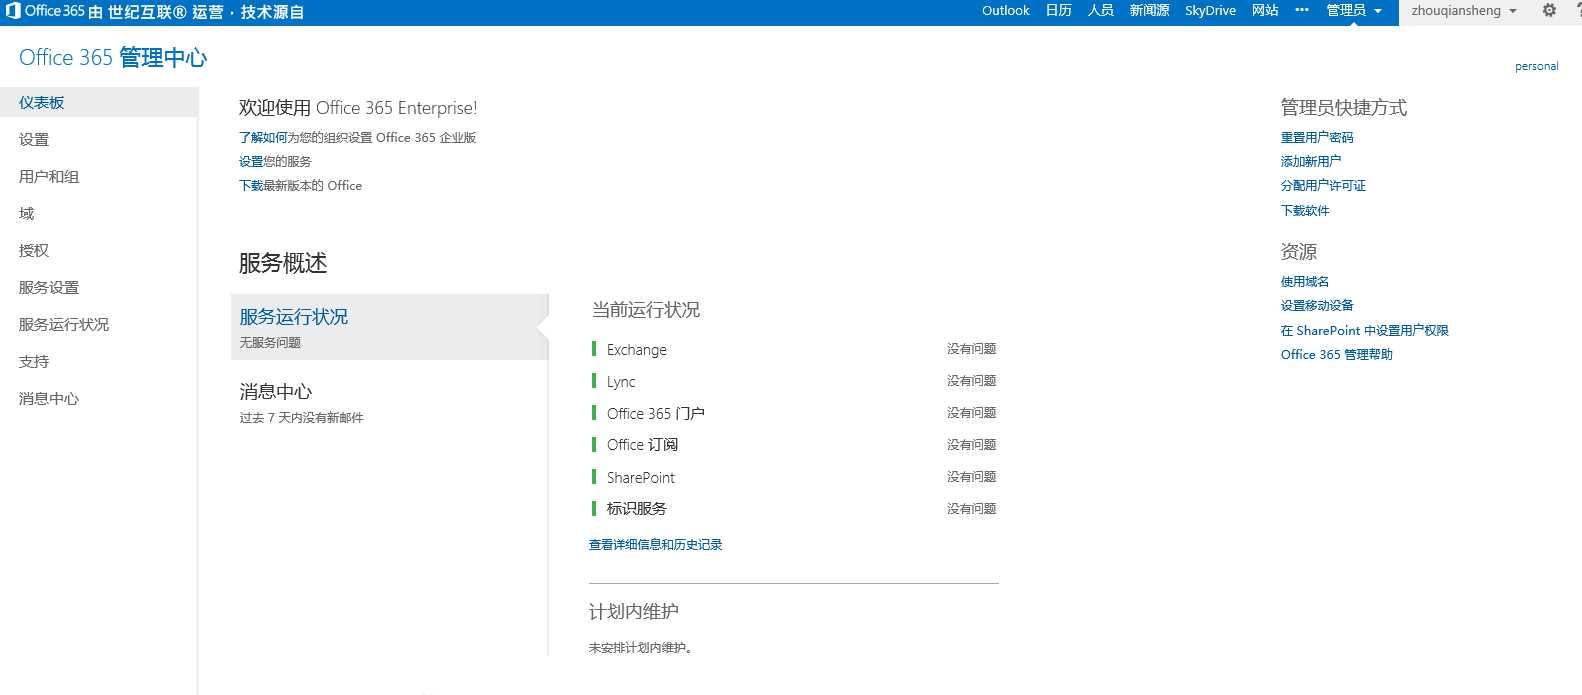Viewport: 1582px width, 695px height.
Task: Open the ellipsis more navigation menu
Action: 1302,10
